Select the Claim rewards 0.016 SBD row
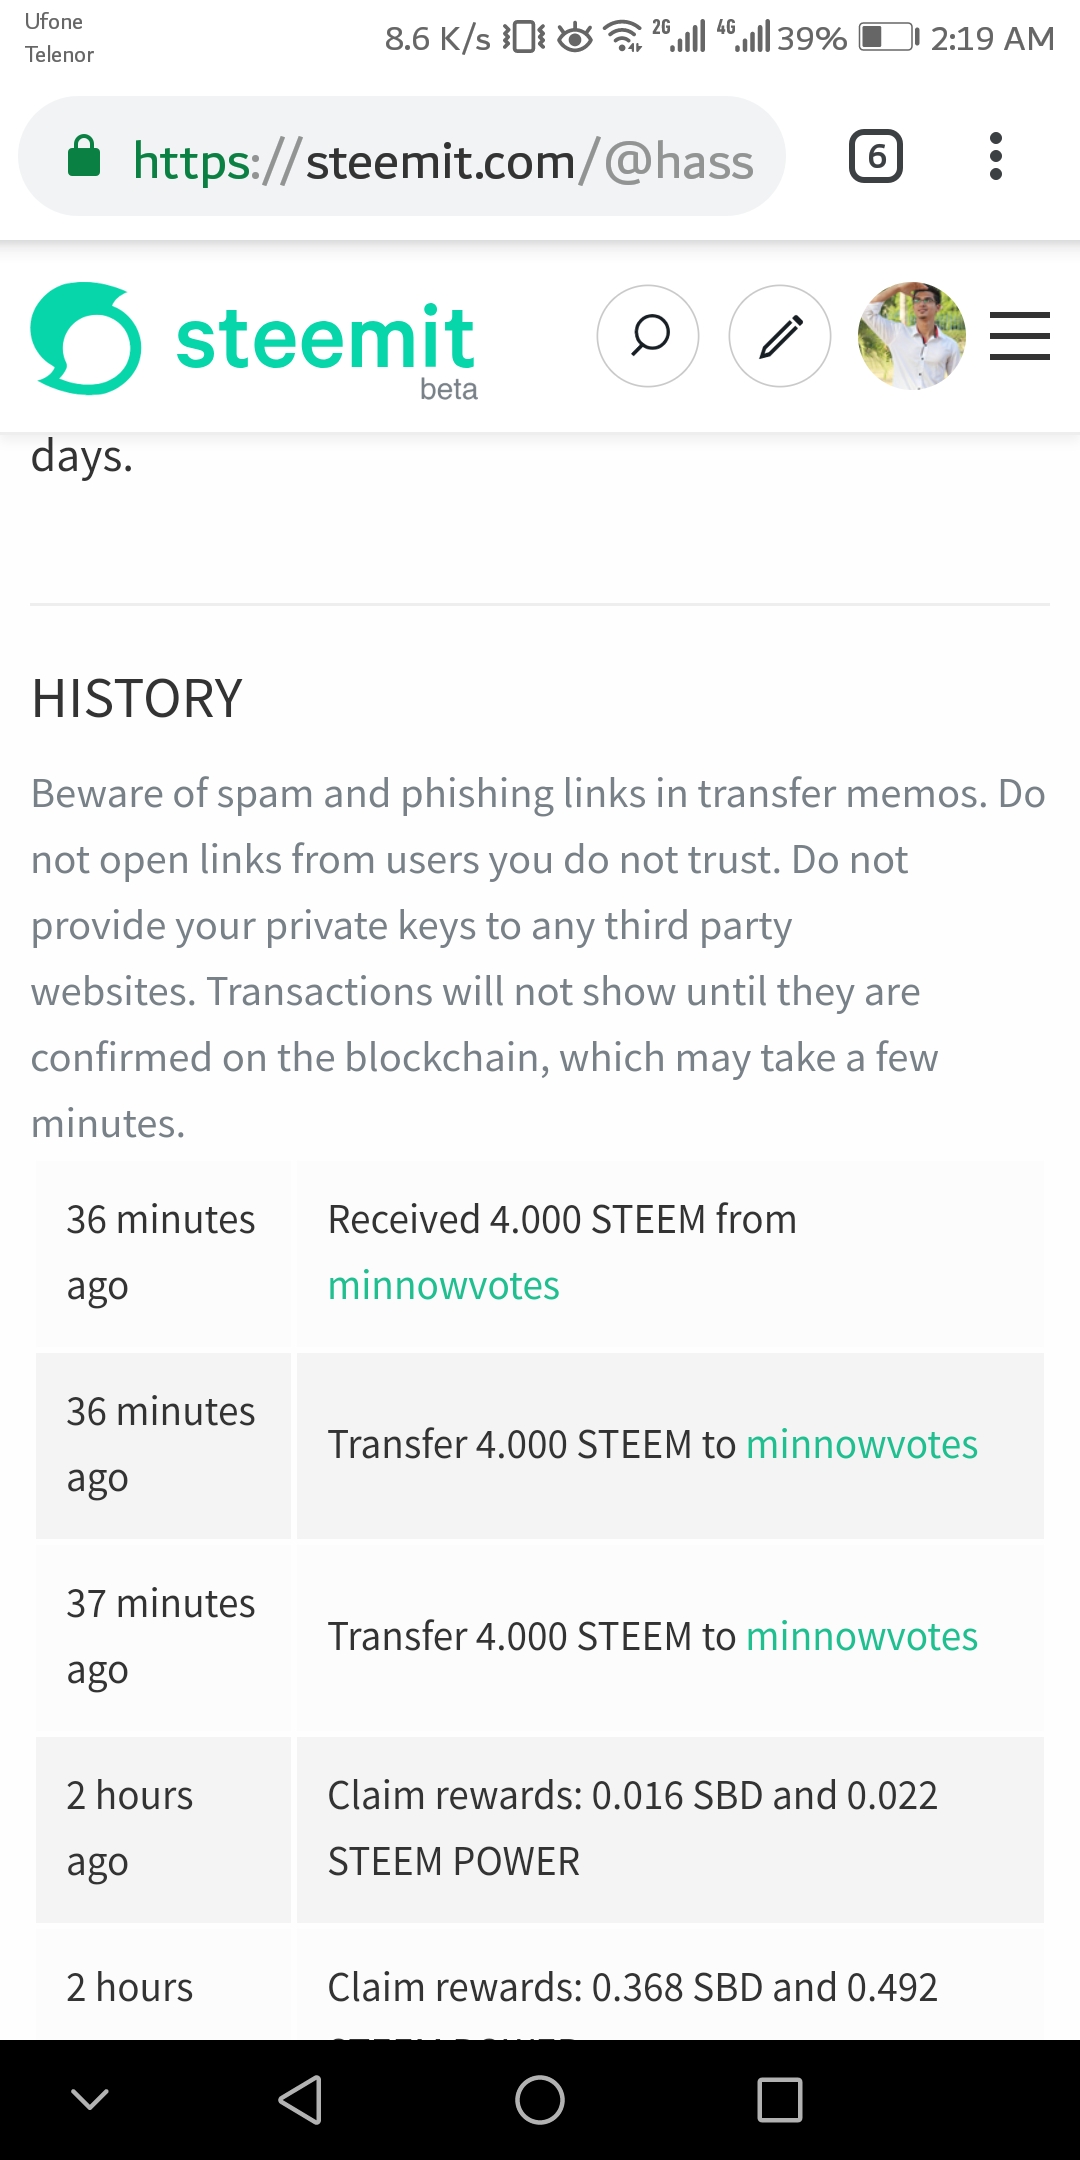This screenshot has width=1080, height=2160. (632, 1828)
